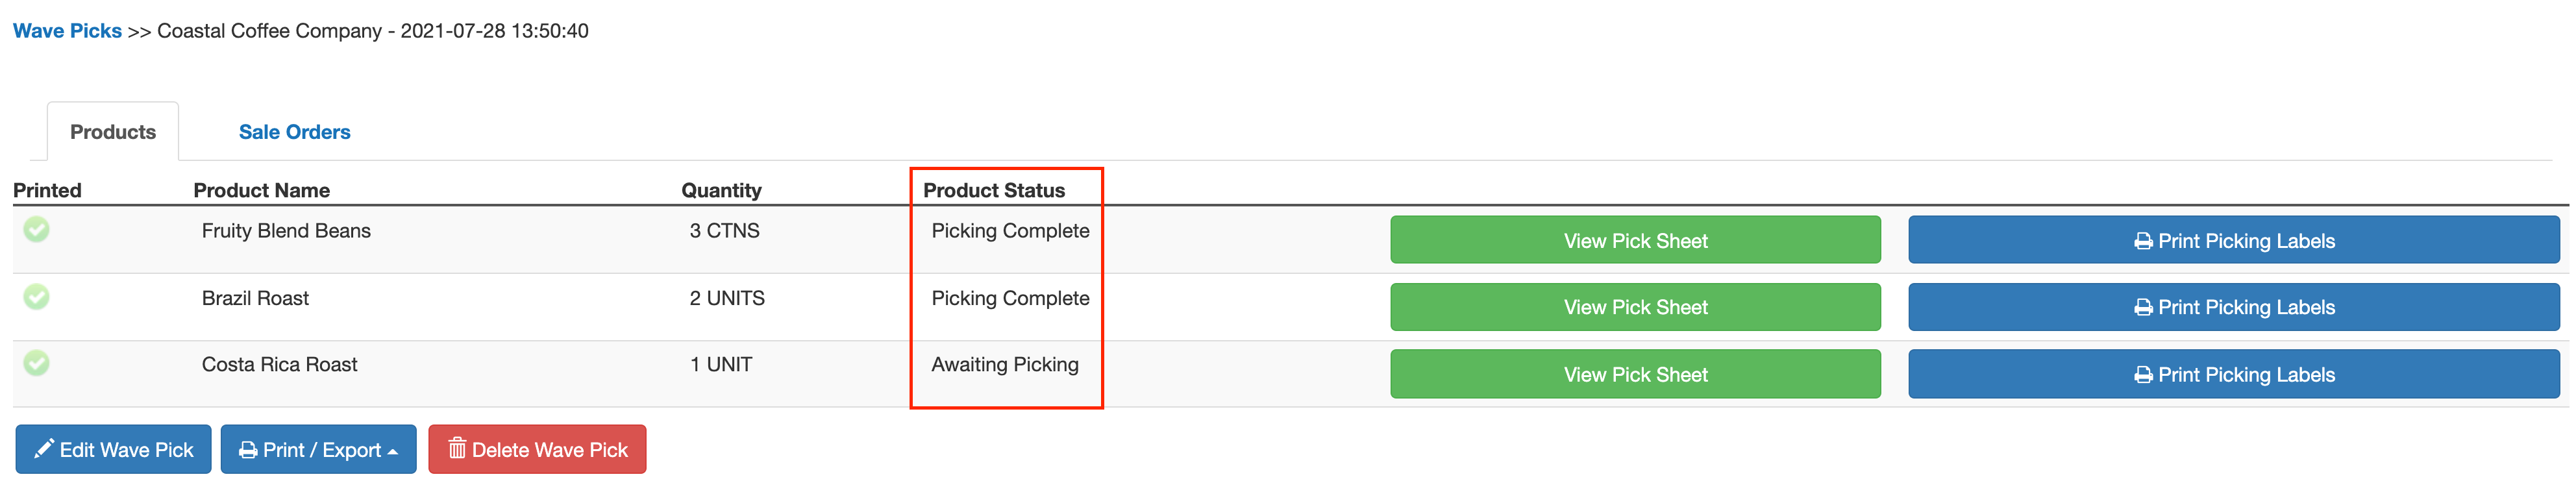Click the Quantity column header
This screenshot has height=492, width=2576.
(721, 190)
